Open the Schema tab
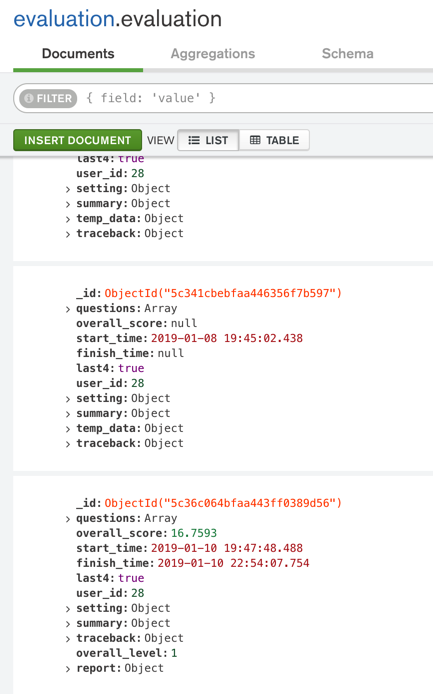 [x=348, y=54]
